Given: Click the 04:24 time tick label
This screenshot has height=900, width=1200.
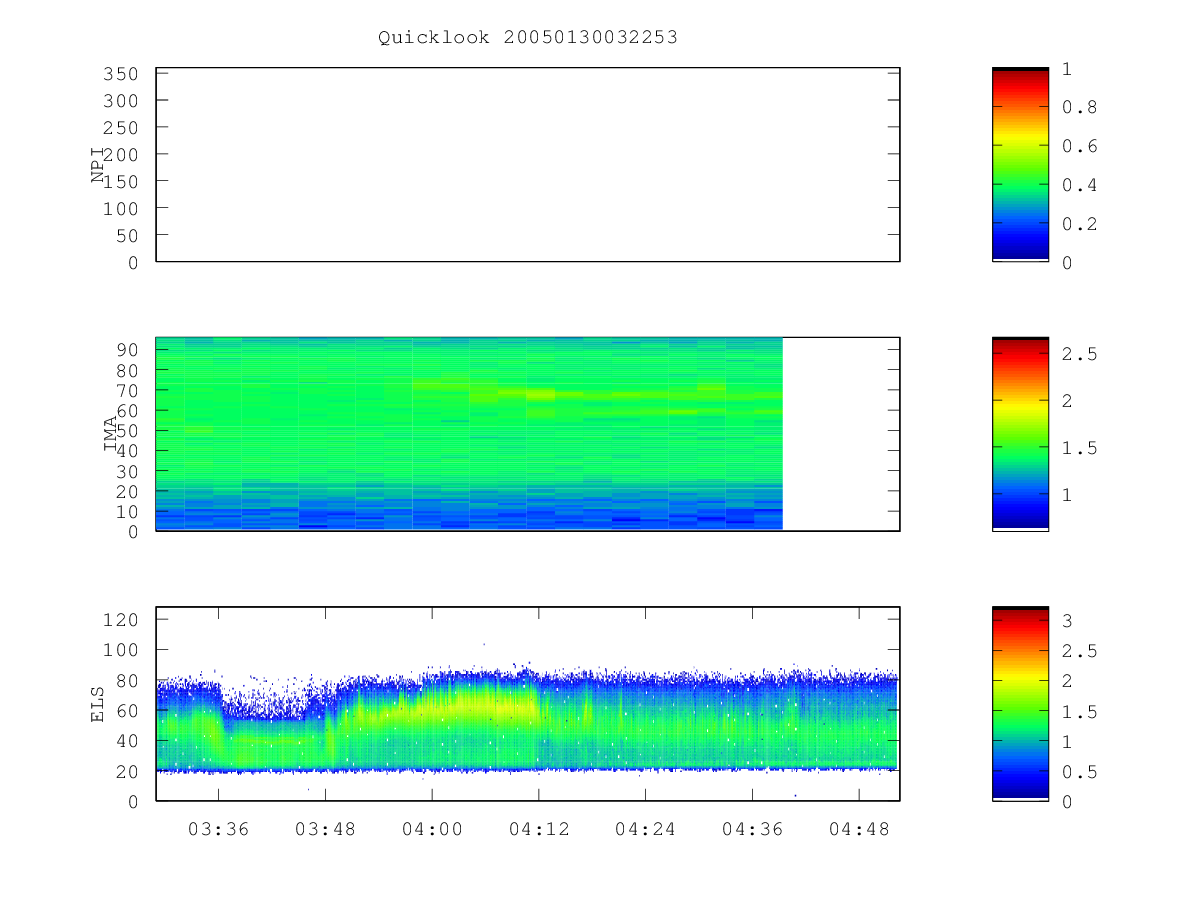Looking at the screenshot, I should (645, 829).
